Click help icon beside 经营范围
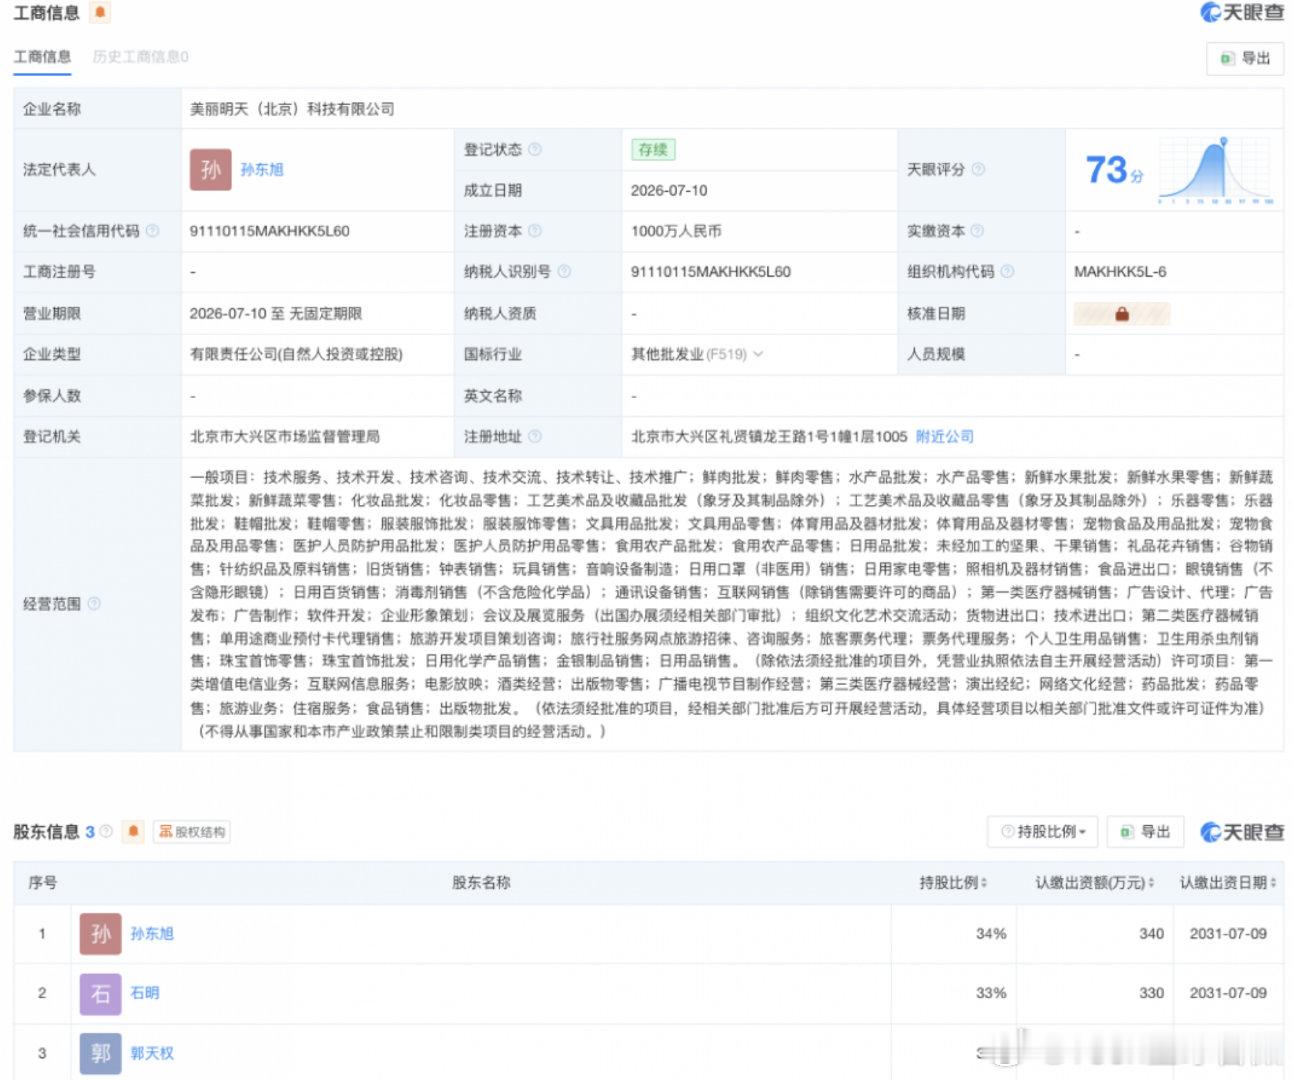Screen dimensions: 1293x1080 pyautogui.click(x=94, y=603)
